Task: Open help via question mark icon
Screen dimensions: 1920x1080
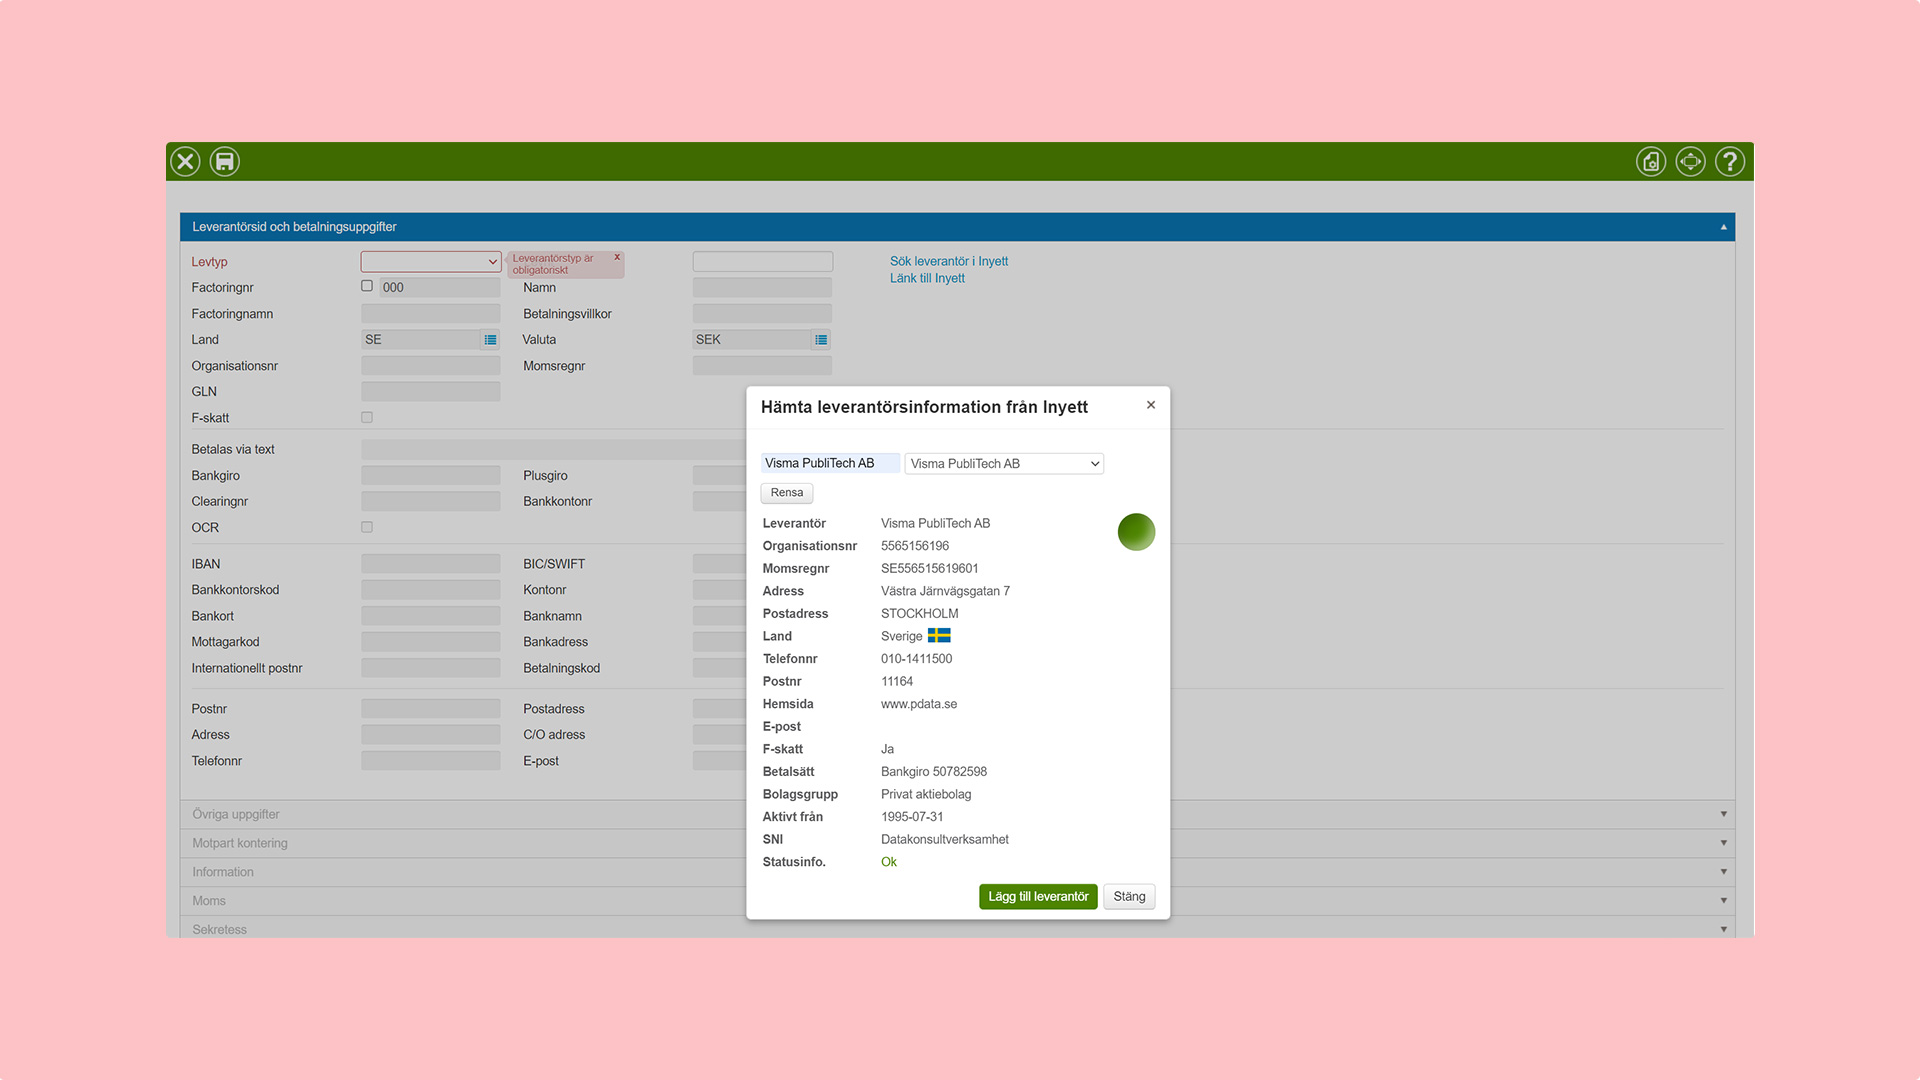Action: (1730, 161)
